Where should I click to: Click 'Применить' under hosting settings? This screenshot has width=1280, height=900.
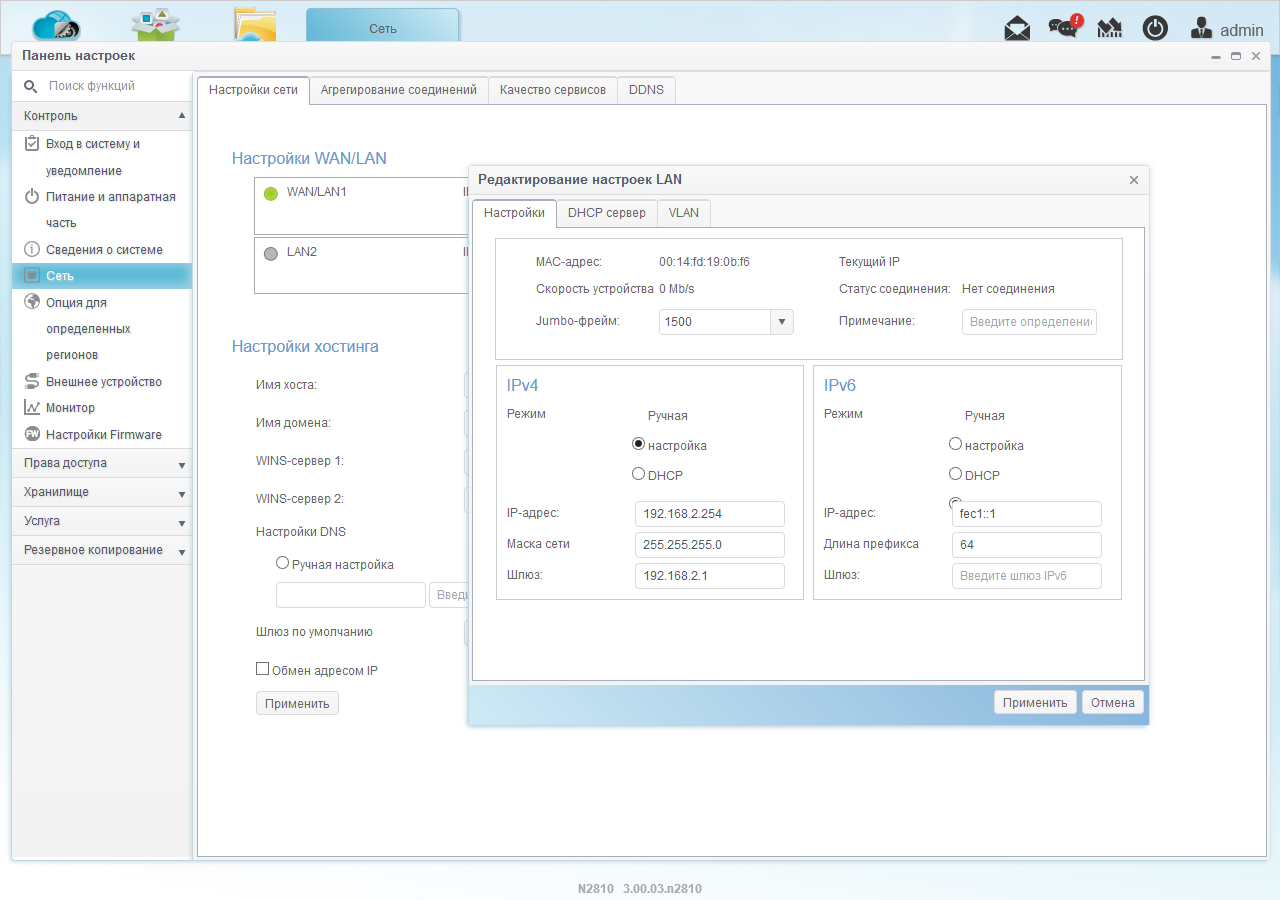coord(297,704)
